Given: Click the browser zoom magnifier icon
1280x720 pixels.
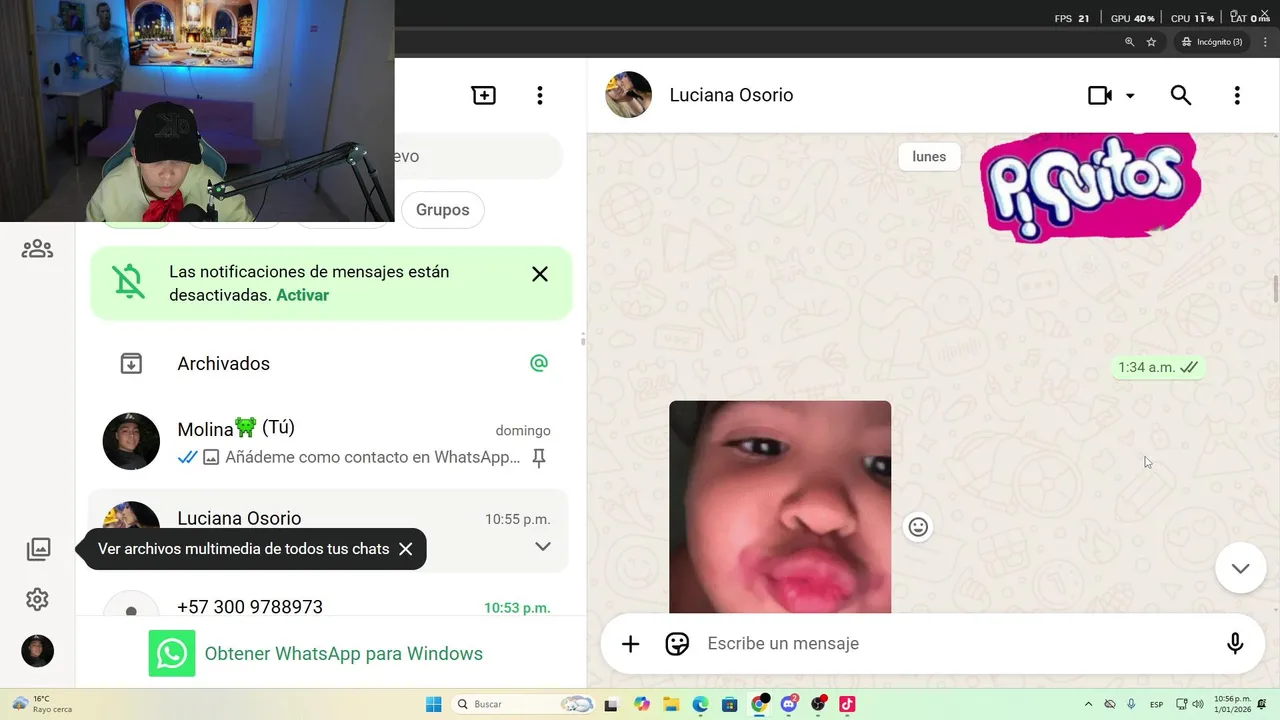Looking at the screenshot, I should click(x=1129, y=42).
